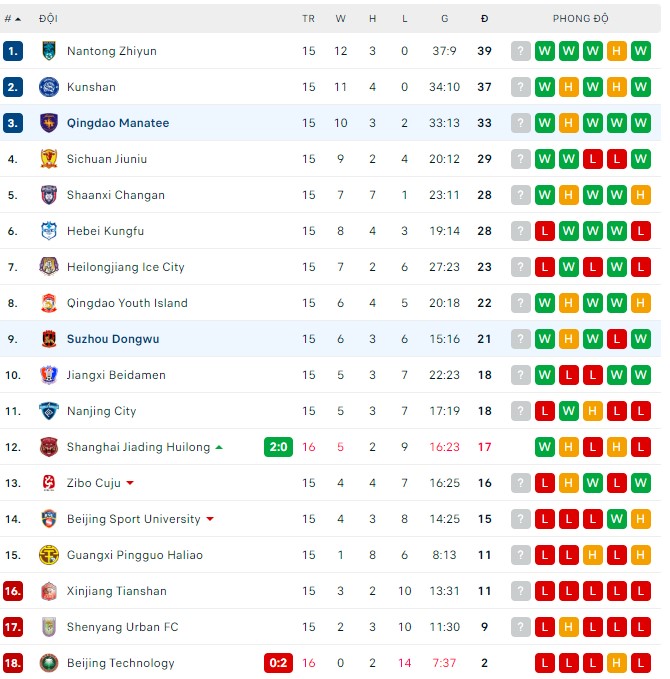Open the Heilongjiang Ice City team page
670x679 pixels.
[x=126, y=267]
